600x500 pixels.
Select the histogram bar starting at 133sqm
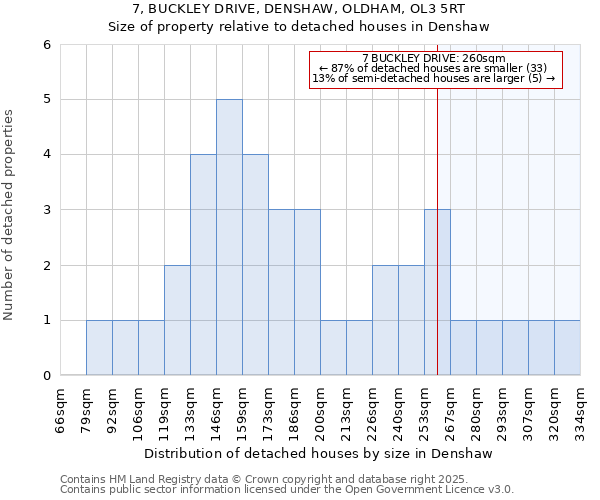tap(203, 265)
